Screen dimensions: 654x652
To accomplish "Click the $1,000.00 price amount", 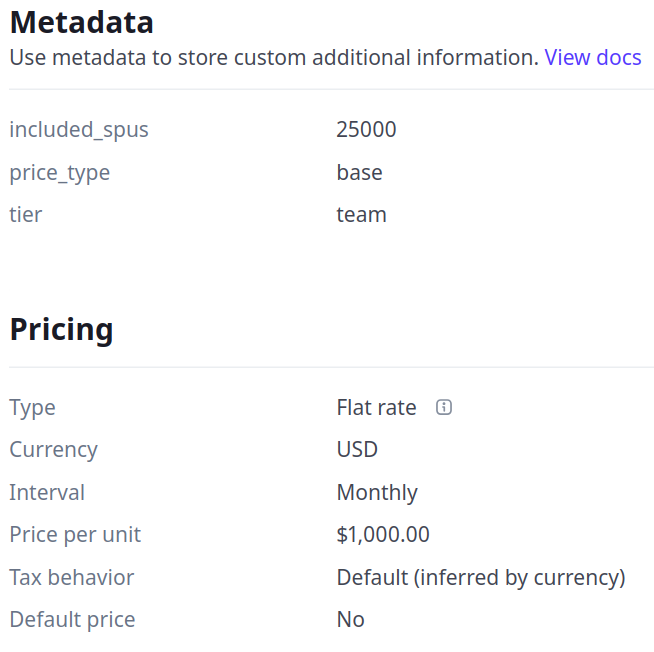I will coord(383,535).
